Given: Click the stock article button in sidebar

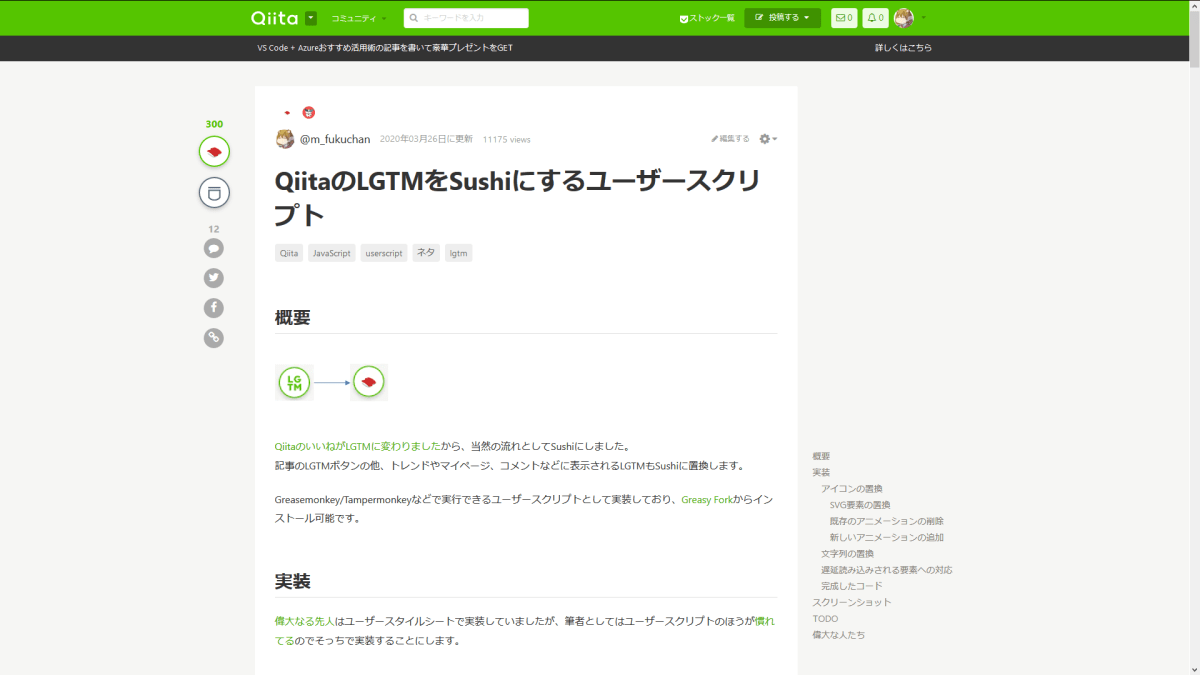Looking at the screenshot, I should click(x=214, y=192).
